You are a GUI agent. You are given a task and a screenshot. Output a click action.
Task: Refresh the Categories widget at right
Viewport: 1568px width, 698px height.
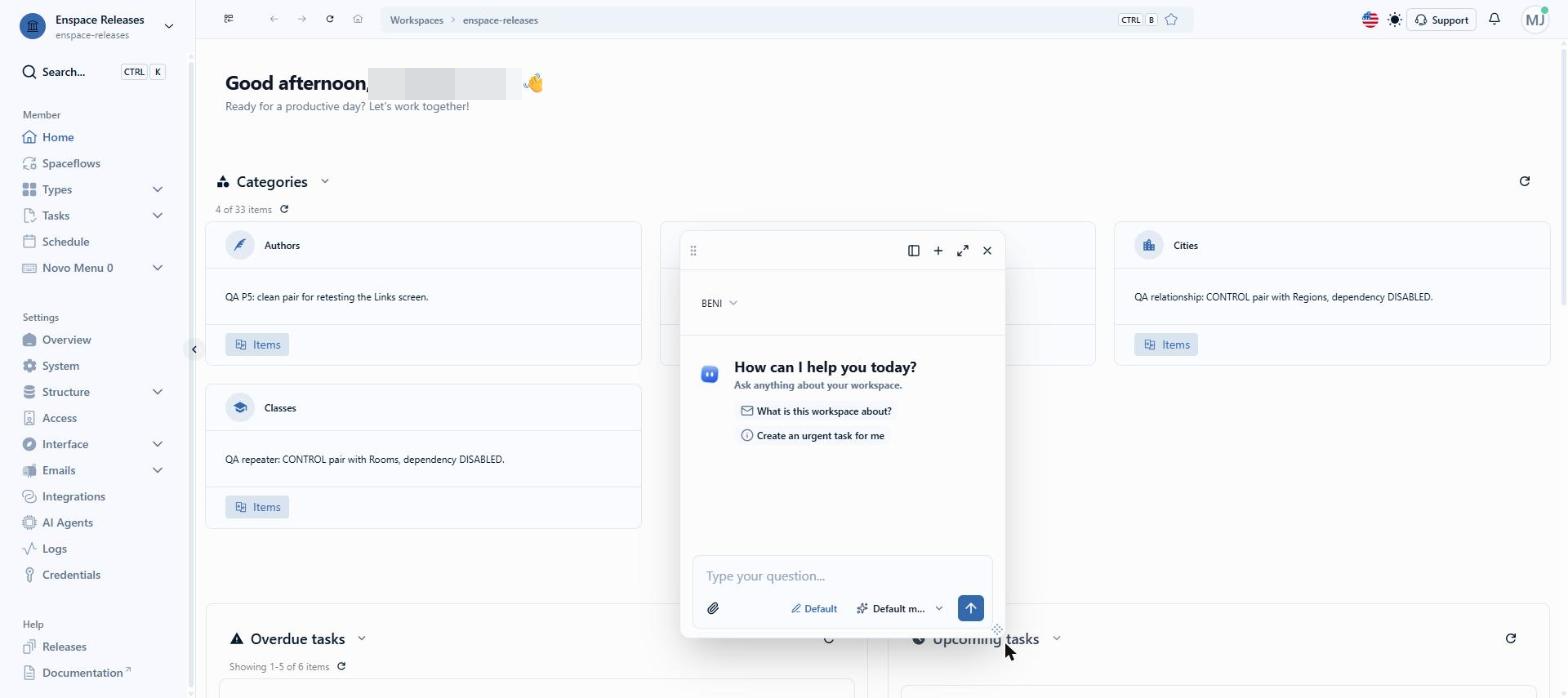coord(1524,181)
